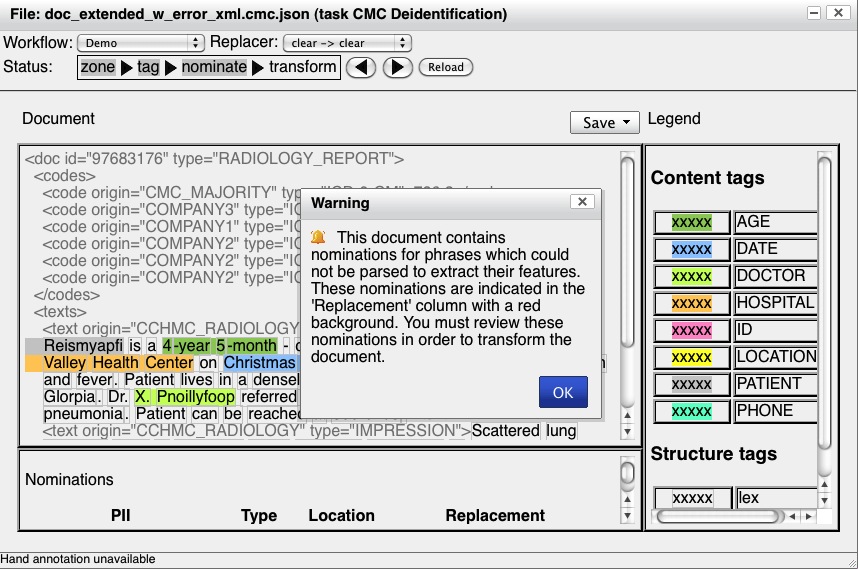Click the Reload button
This screenshot has height=569, width=858.
pyautogui.click(x=446, y=67)
